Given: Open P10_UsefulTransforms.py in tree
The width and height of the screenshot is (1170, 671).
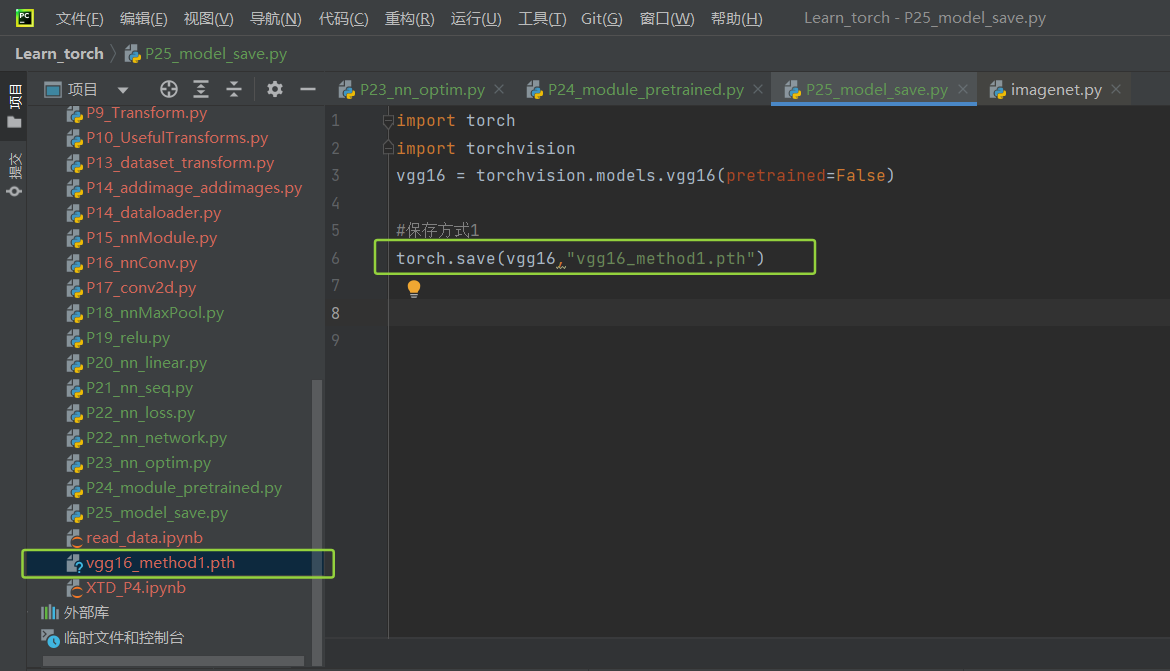Looking at the screenshot, I should click(x=177, y=138).
